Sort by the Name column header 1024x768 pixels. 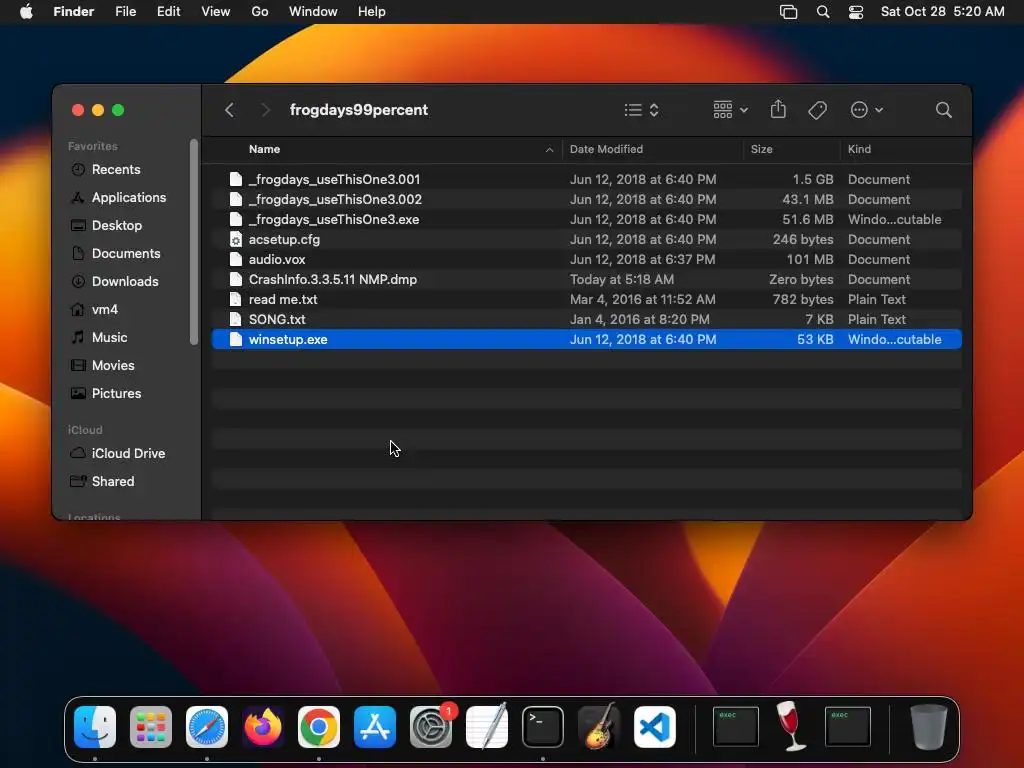pyautogui.click(x=264, y=149)
